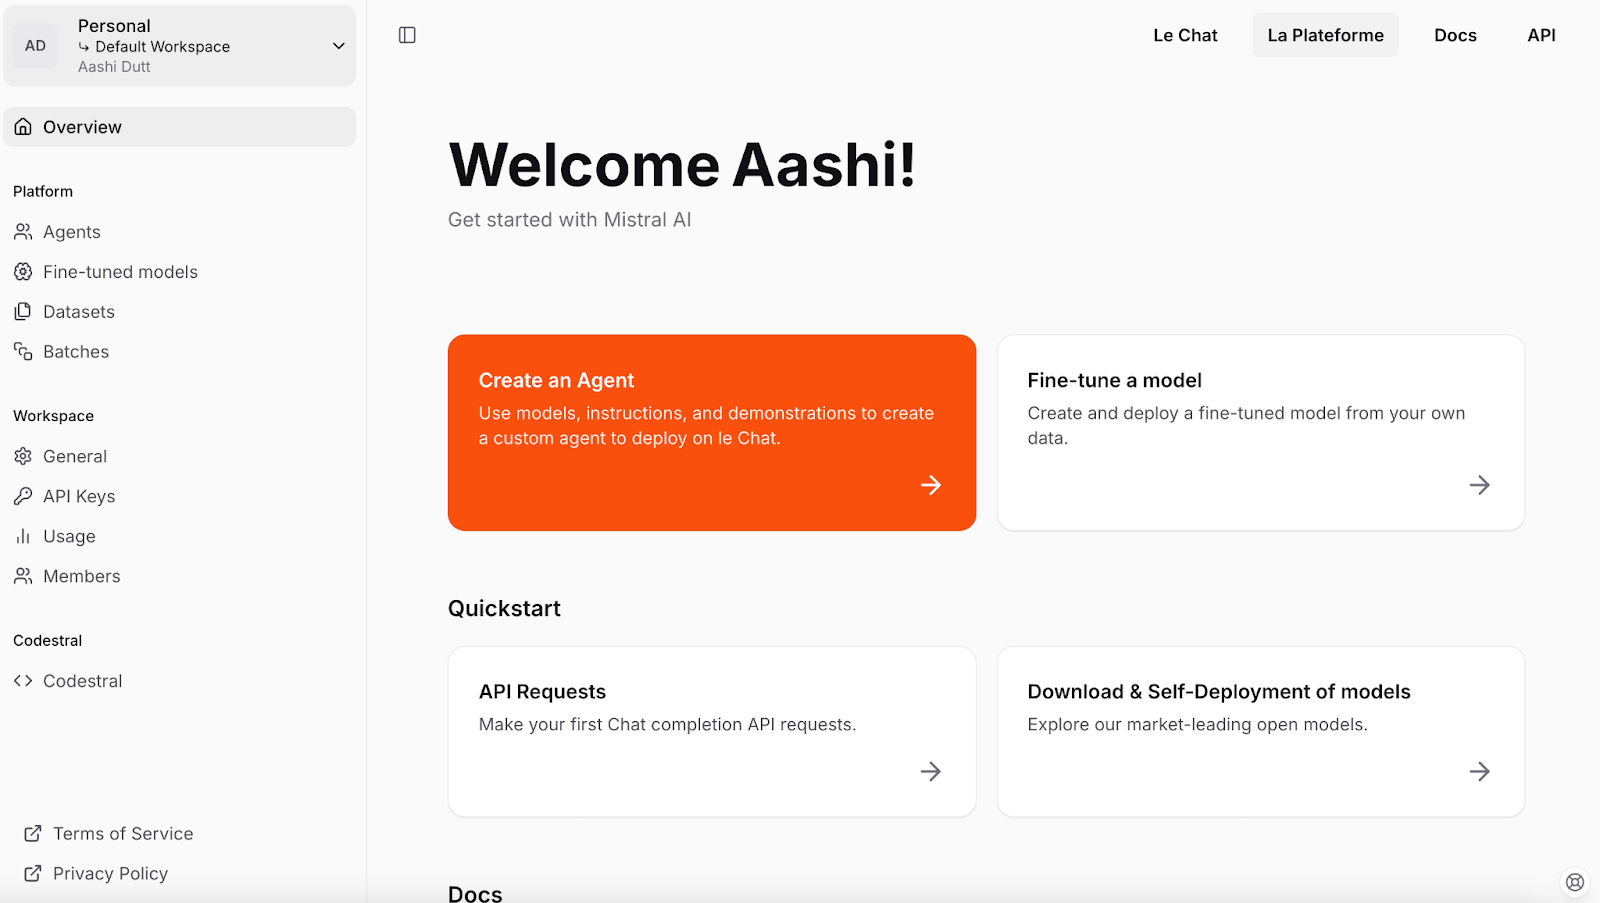1600x903 pixels.
Task: Click the Codestral code brackets icon
Action: [23, 681]
